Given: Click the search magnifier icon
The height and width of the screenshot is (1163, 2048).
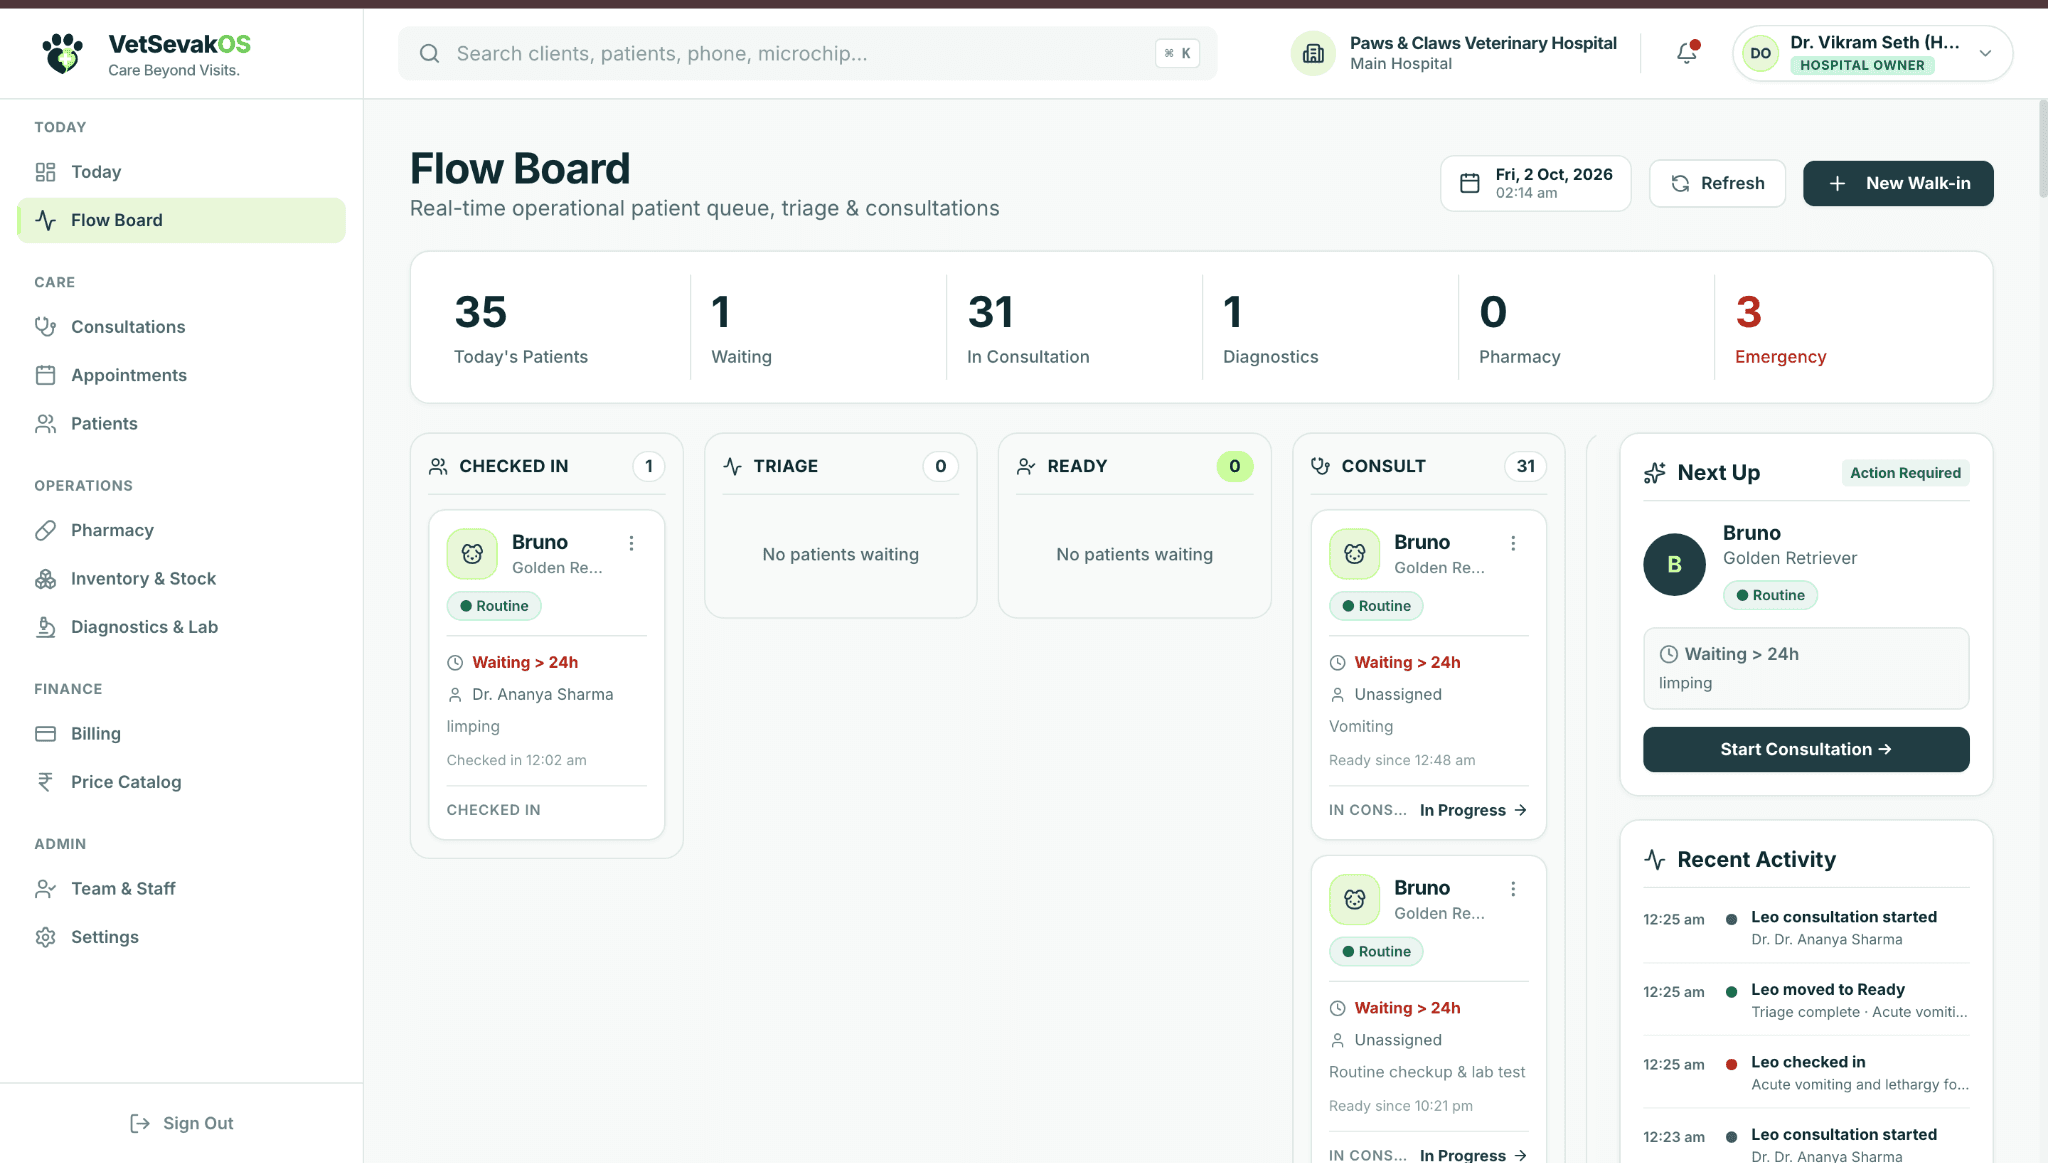Looking at the screenshot, I should [429, 53].
